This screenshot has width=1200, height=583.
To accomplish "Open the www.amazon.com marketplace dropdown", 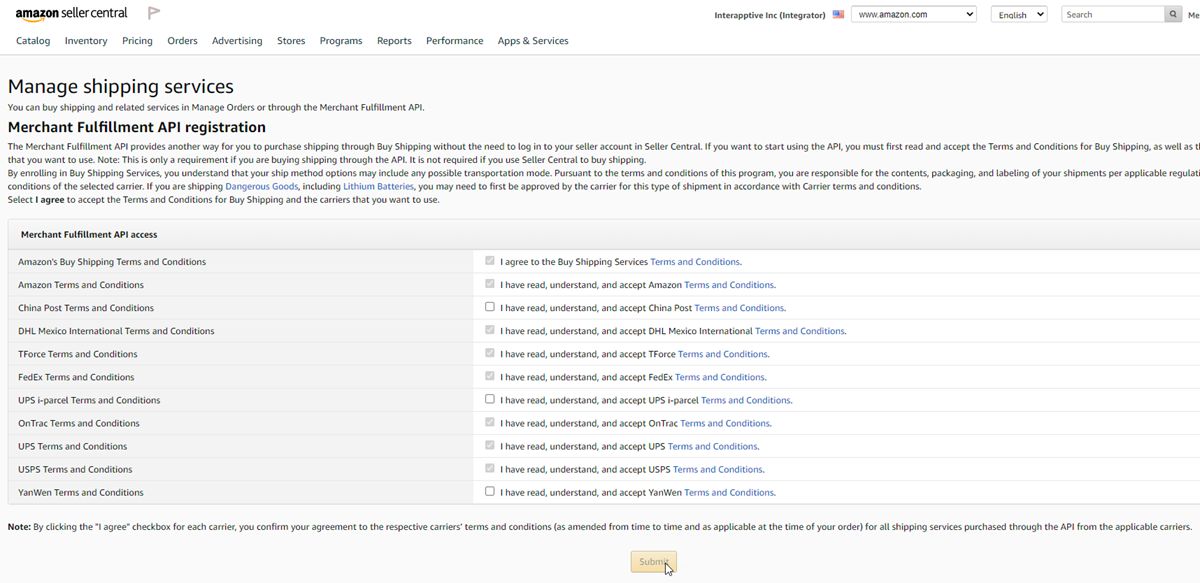I will [914, 15].
